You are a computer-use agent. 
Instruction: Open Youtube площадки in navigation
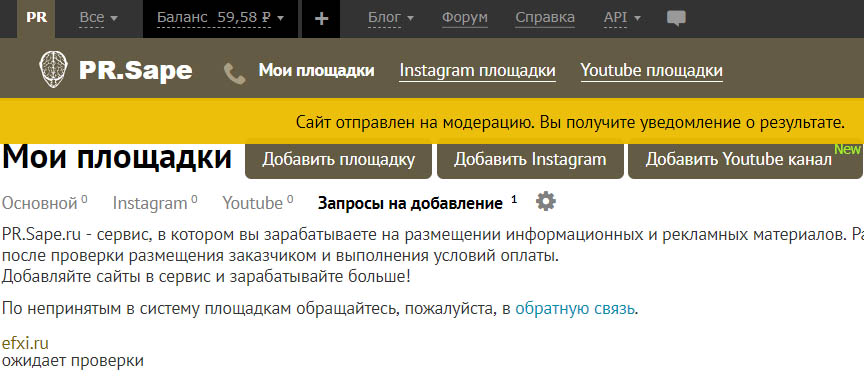[651, 71]
